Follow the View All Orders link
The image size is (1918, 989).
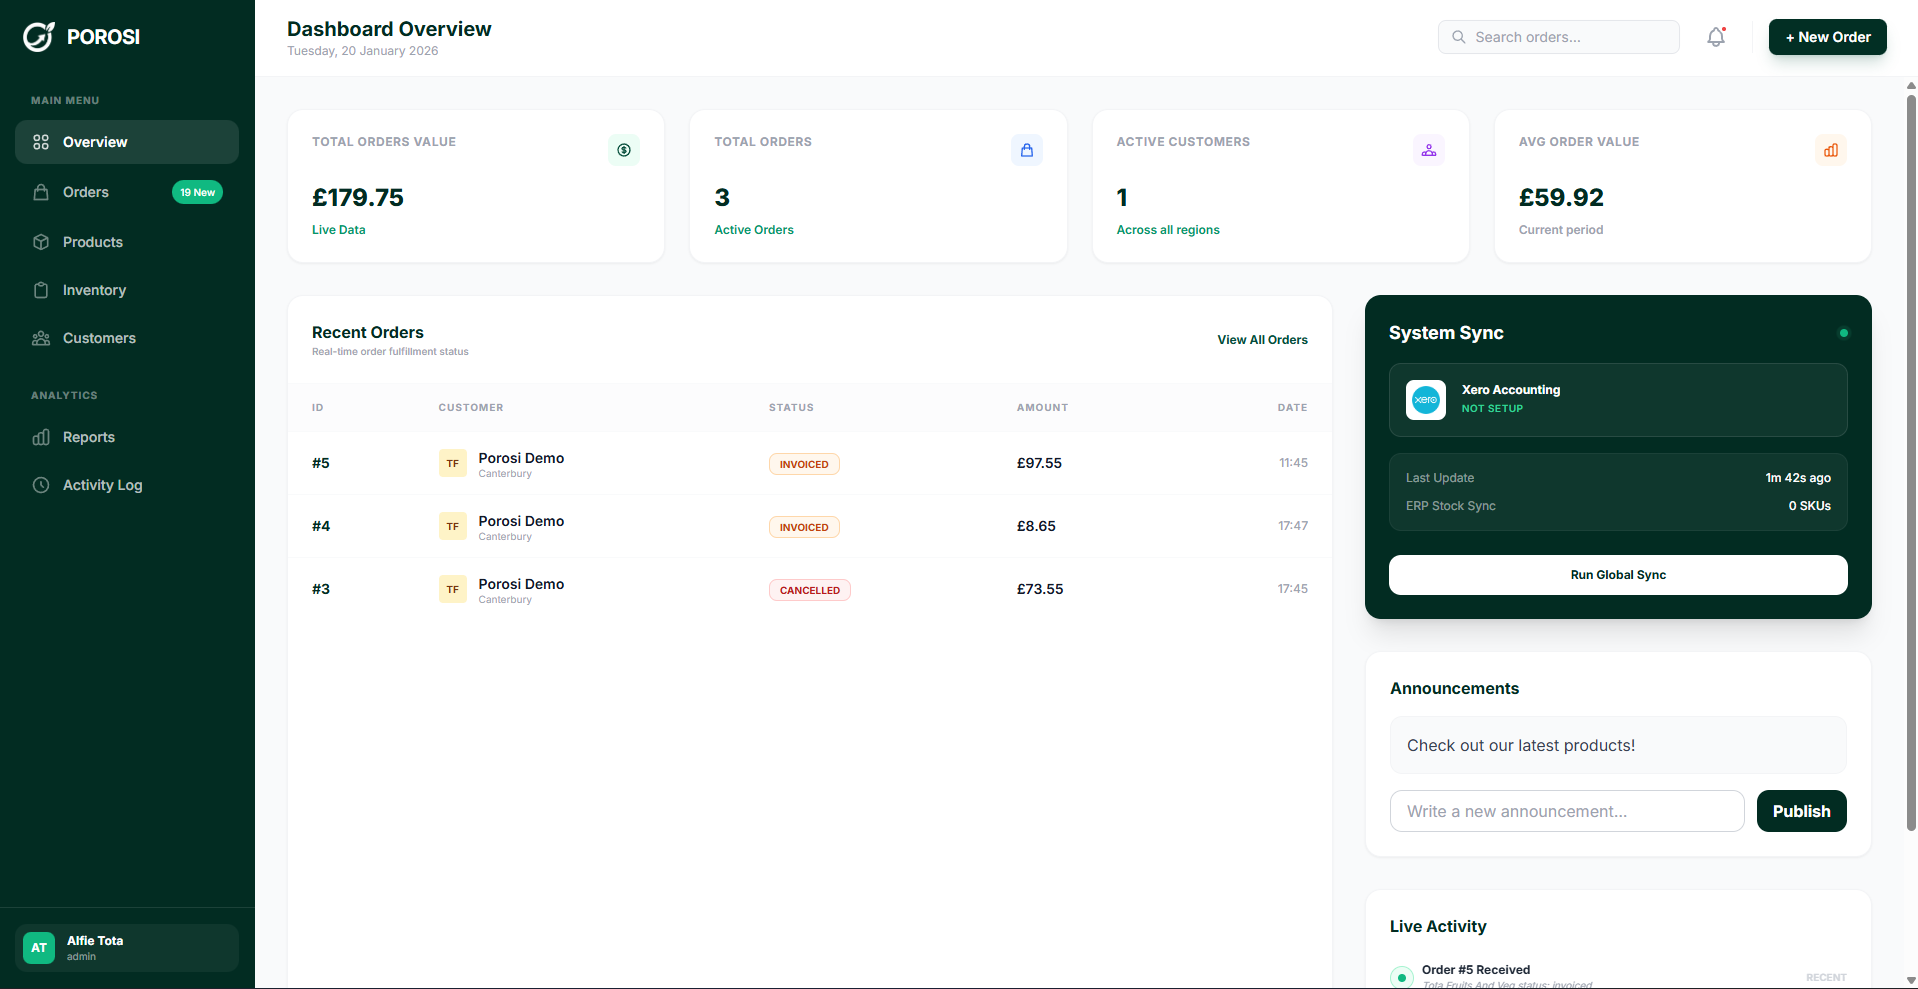coord(1262,340)
